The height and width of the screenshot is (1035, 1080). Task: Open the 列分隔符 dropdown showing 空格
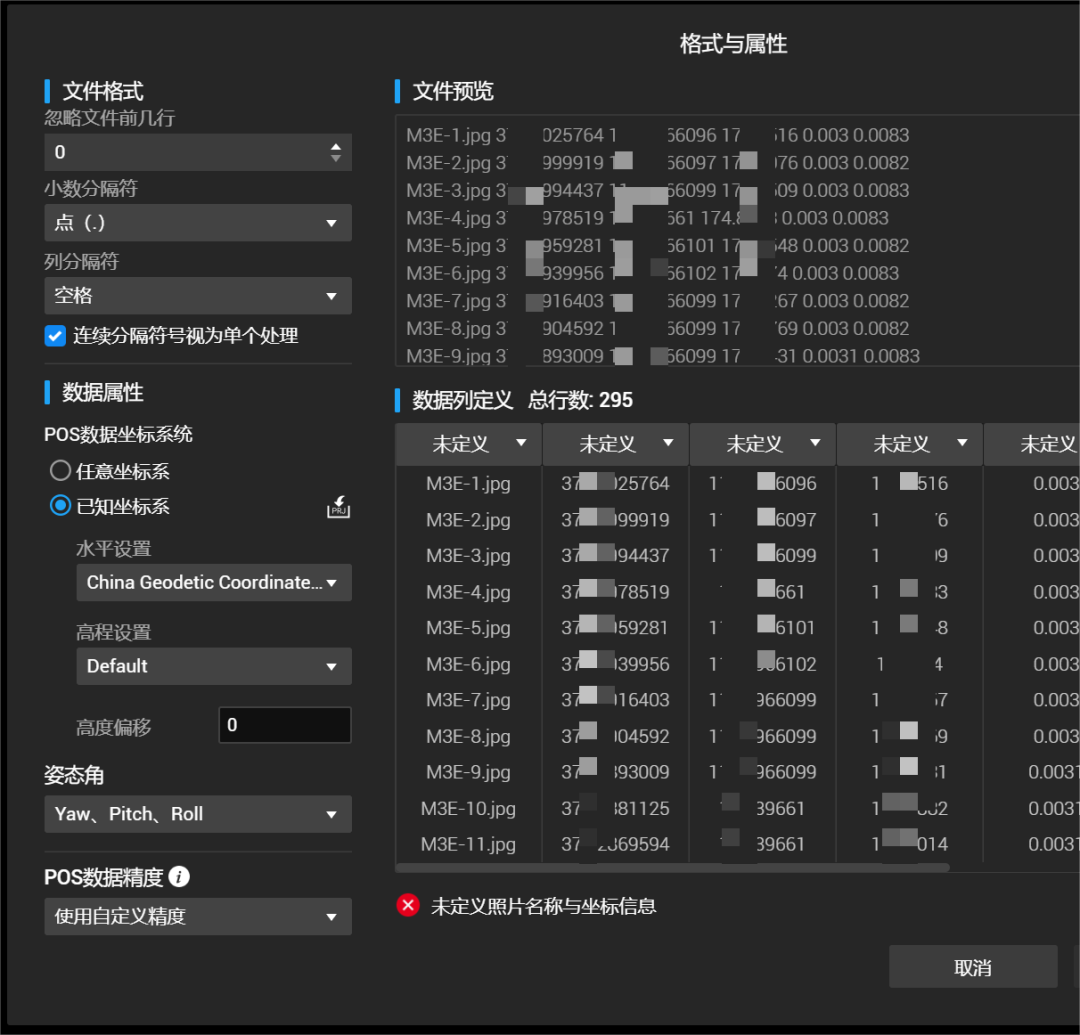coord(198,295)
